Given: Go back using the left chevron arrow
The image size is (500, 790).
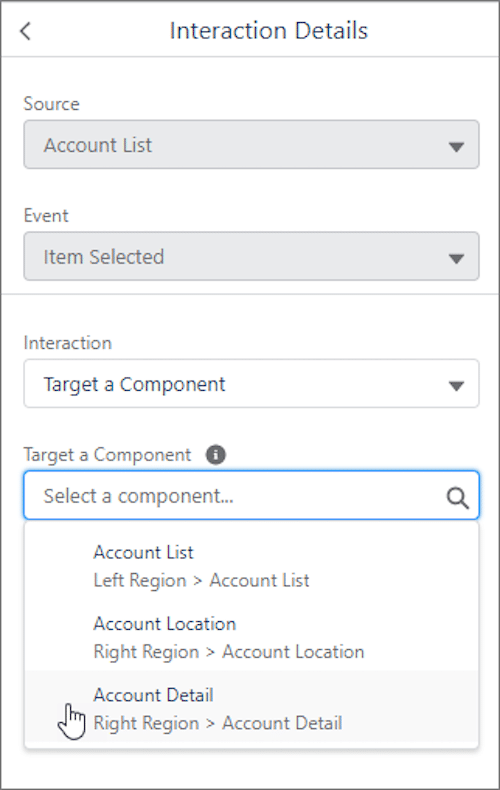Looking at the screenshot, I should [x=25, y=31].
